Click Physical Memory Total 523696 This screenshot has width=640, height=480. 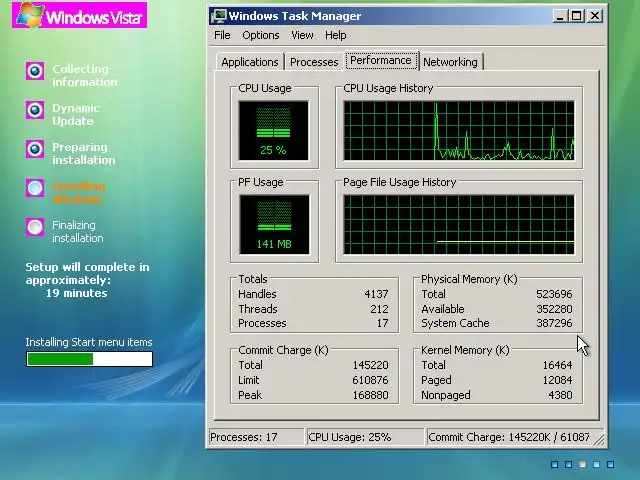[554, 294]
